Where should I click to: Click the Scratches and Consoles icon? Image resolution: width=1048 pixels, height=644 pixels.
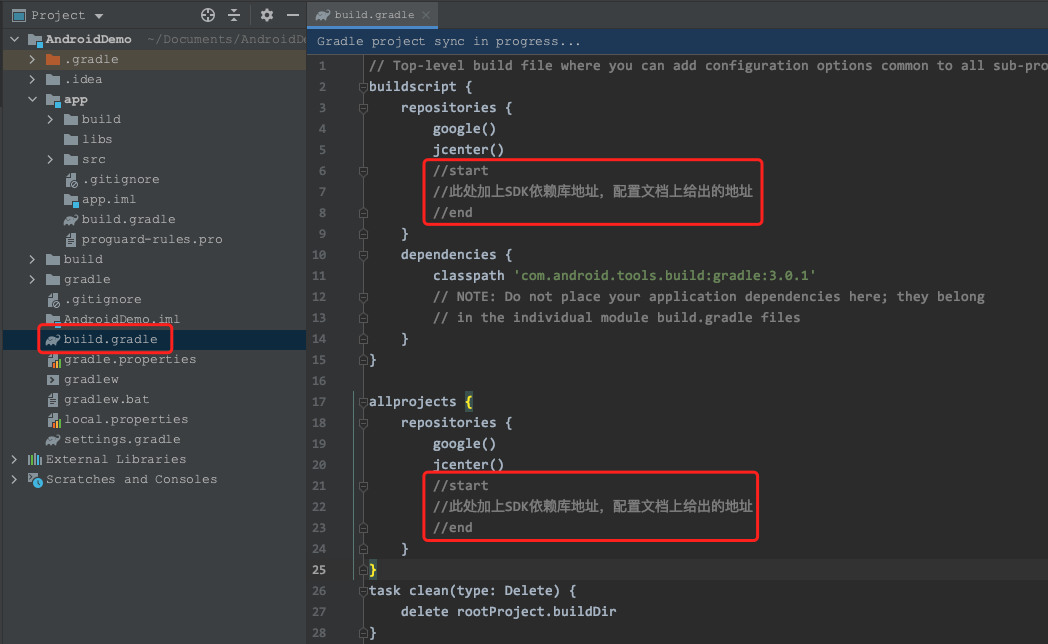(35, 480)
